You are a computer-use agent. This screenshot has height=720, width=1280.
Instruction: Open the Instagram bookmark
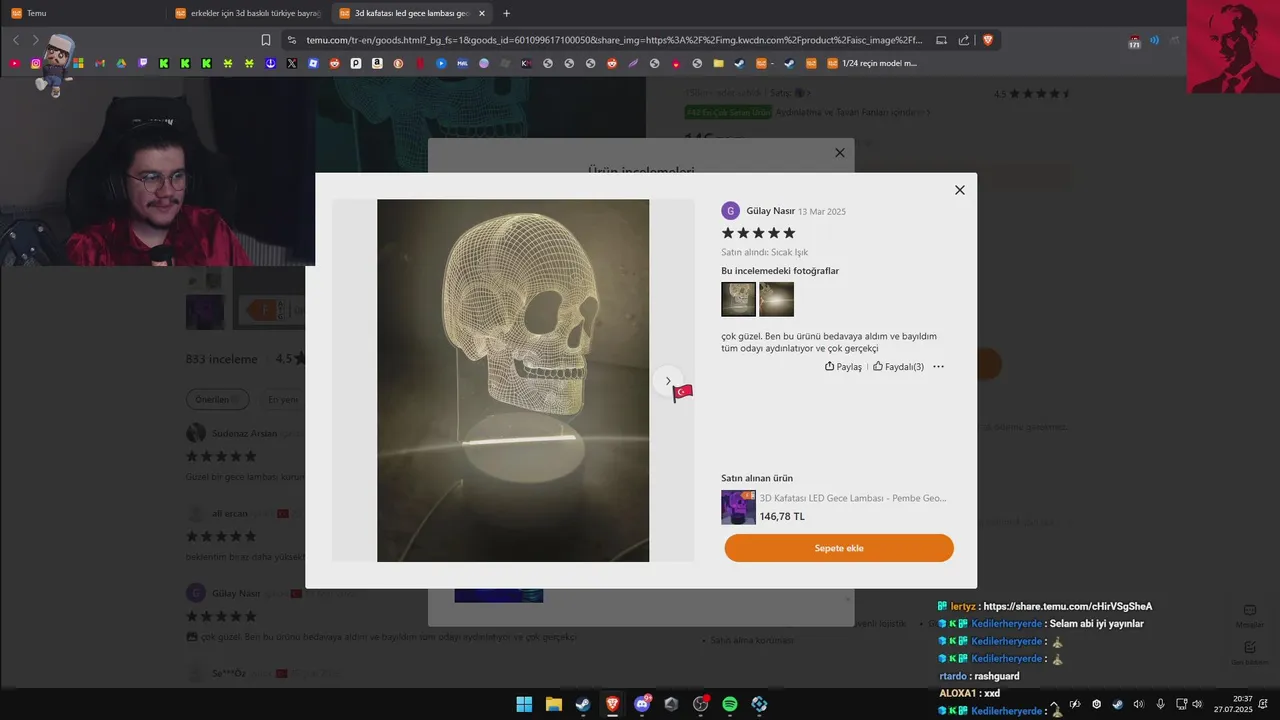point(36,63)
